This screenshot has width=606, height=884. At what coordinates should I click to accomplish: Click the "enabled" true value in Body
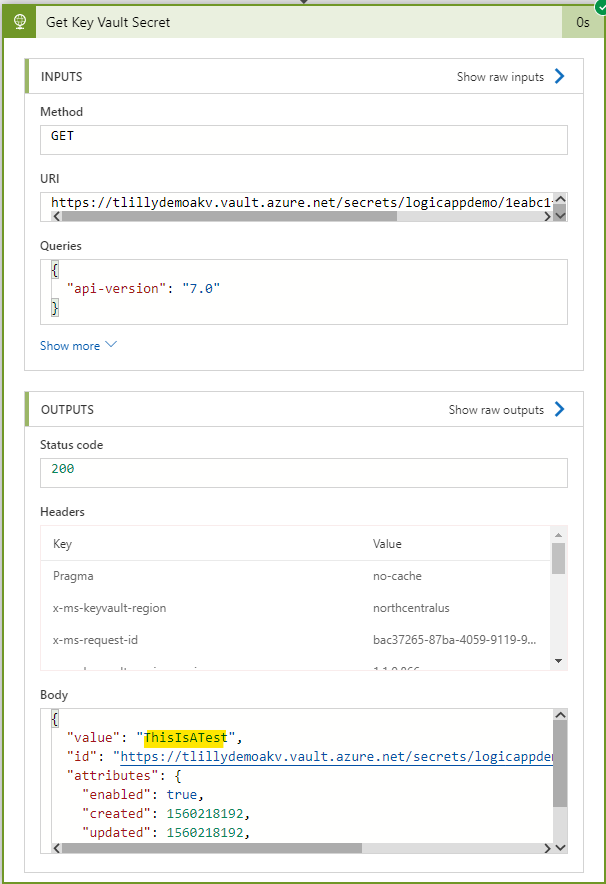click(x=182, y=795)
